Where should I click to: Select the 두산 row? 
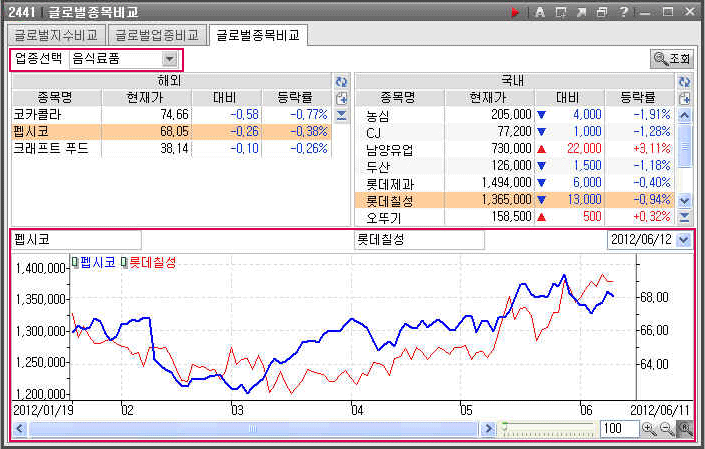click(x=514, y=166)
